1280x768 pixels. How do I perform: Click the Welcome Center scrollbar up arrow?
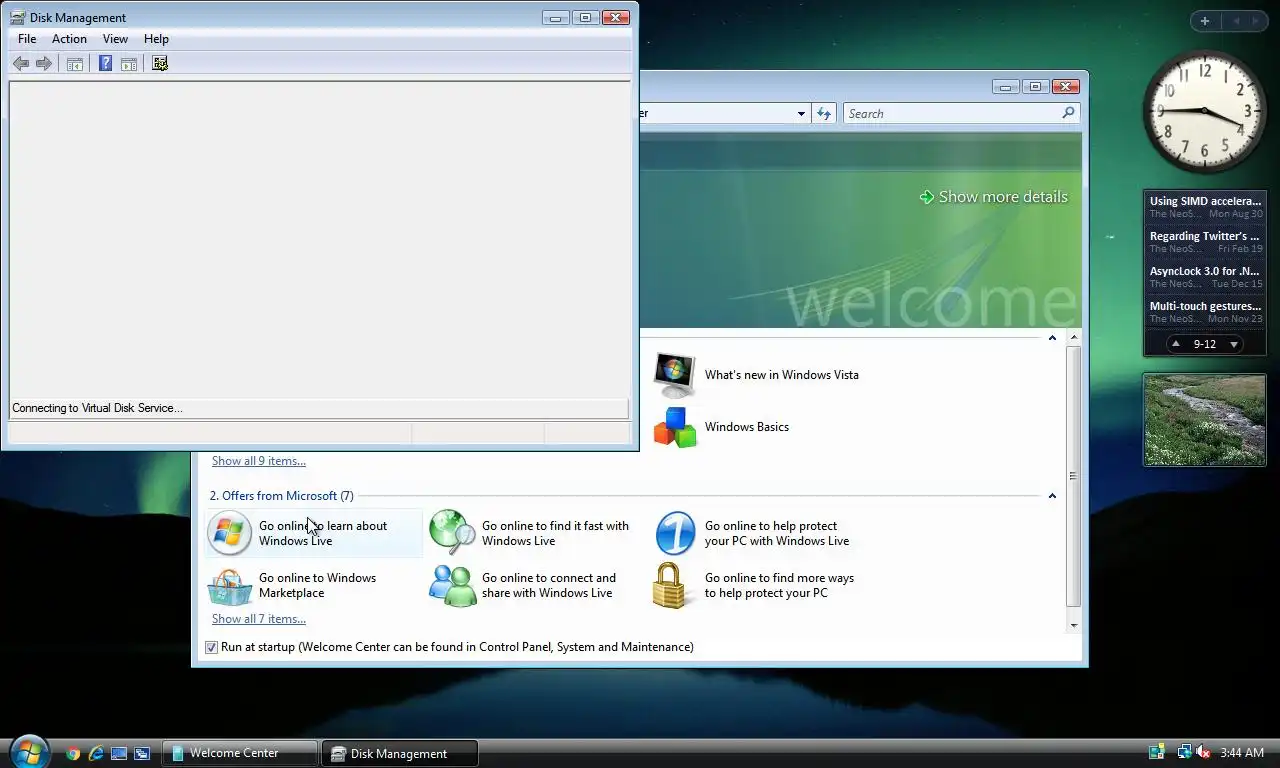(1074, 338)
